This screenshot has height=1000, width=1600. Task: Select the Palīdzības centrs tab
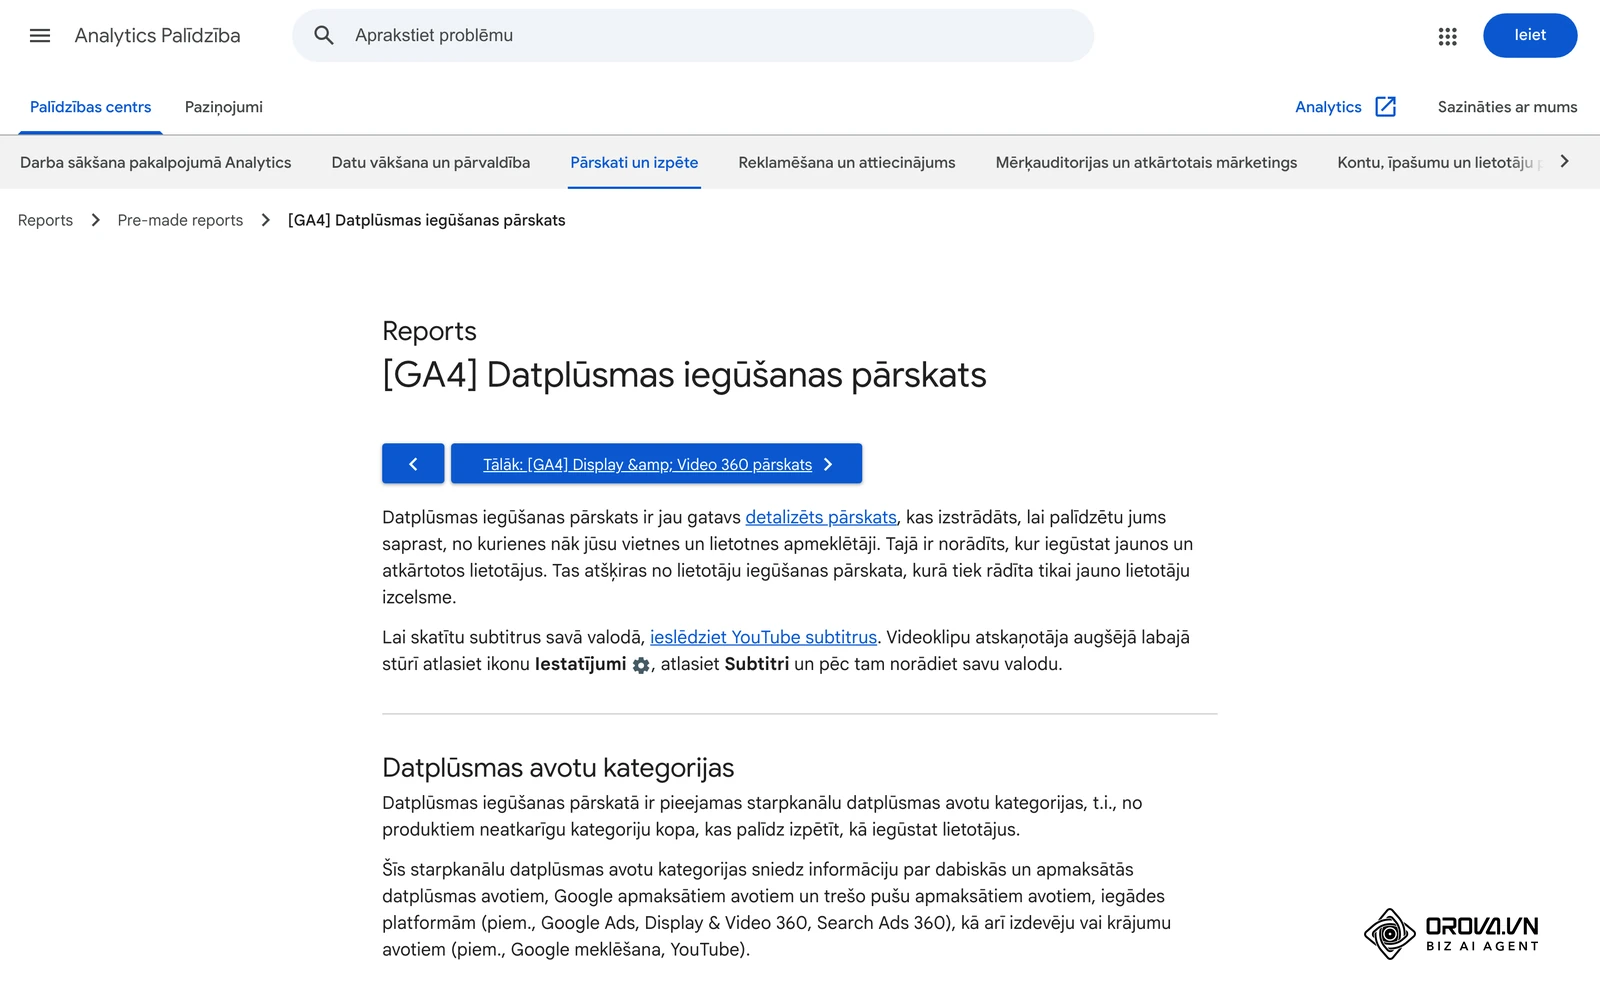tap(90, 107)
